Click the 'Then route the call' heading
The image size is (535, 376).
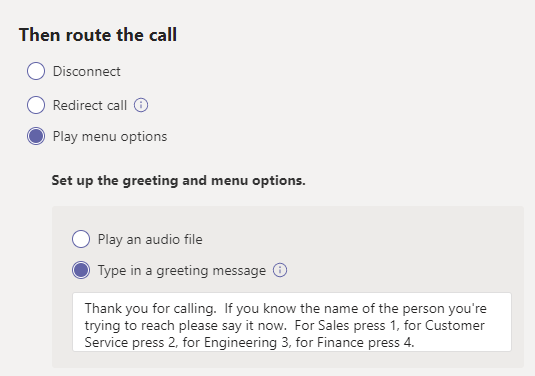(98, 35)
